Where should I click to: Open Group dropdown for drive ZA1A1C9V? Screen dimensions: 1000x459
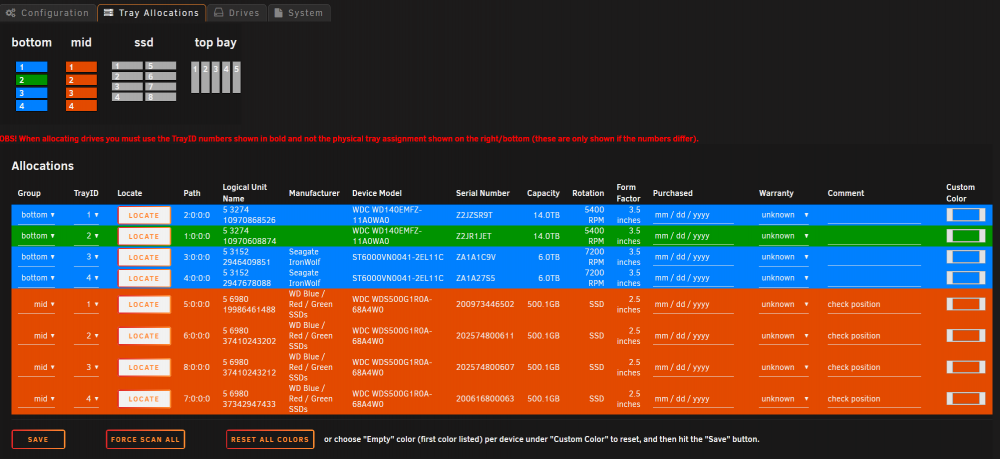[36, 257]
